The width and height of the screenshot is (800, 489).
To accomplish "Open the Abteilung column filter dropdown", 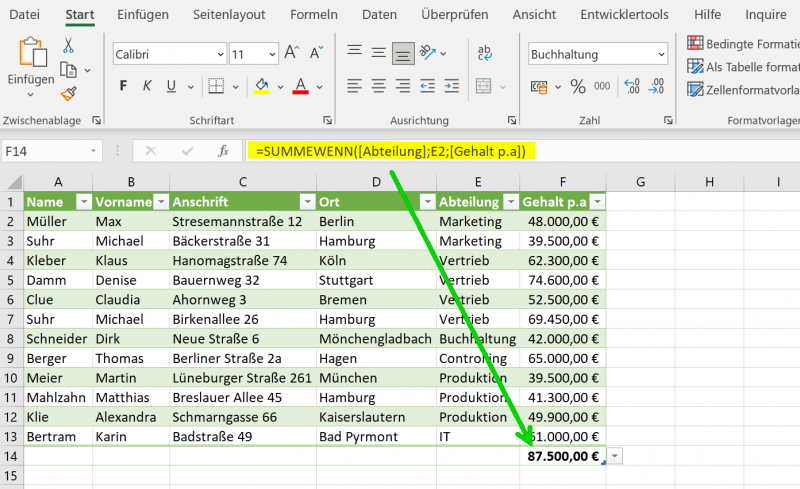I will pos(510,202).
